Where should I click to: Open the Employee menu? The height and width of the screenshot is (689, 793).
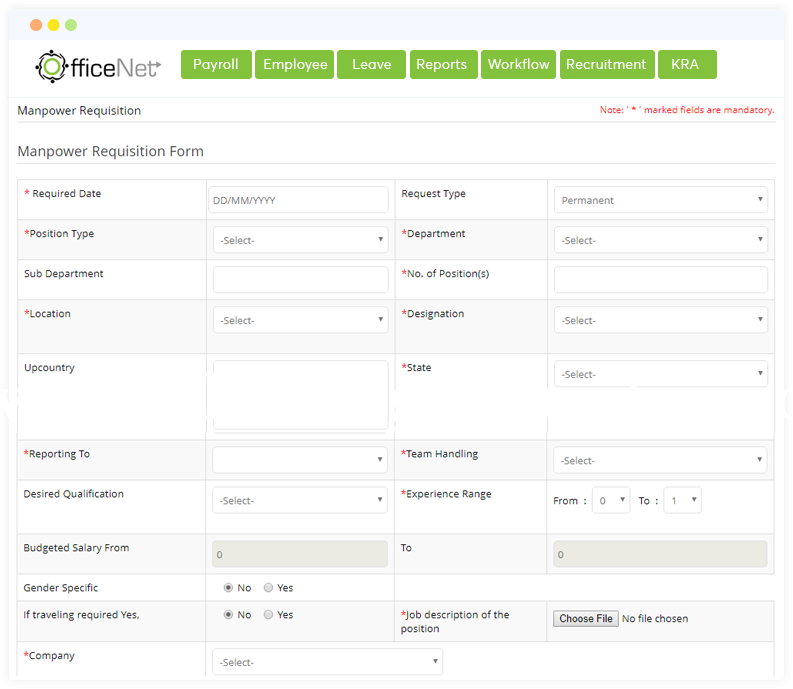295,64
